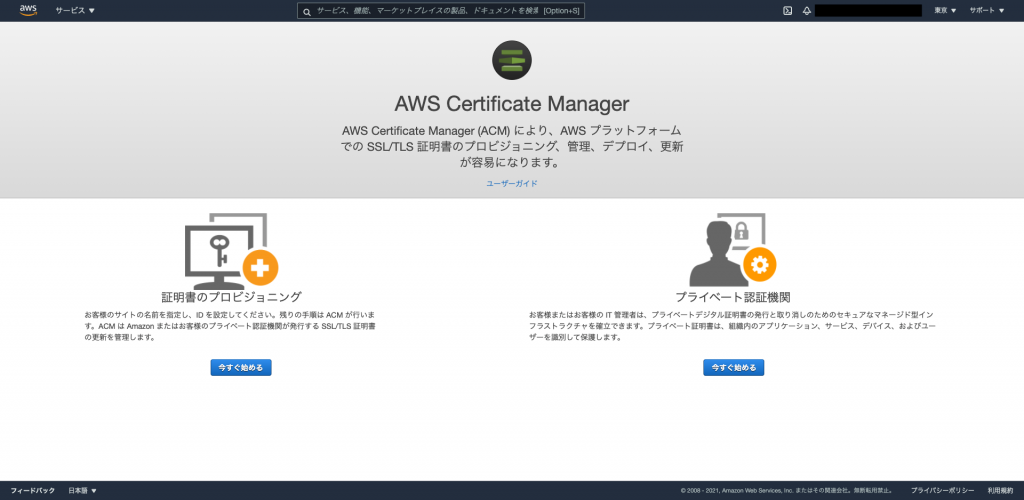Focus the service search field
The height and width of the screenshot is (500, 1024).
point(441,10)
